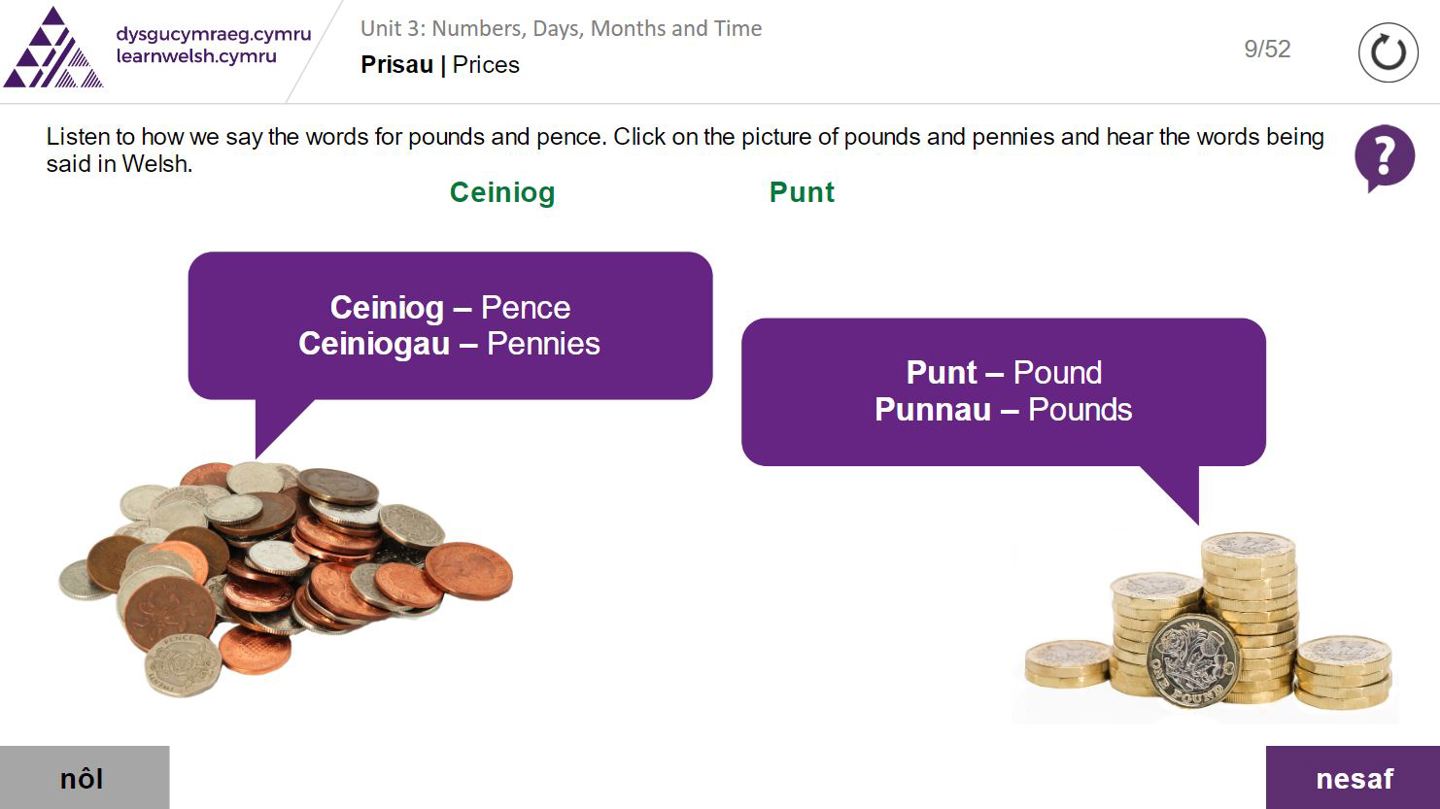Click the front-facing One Pound coin
The image size is (1440, 809).
pyautogui.click(x=1192, y=658)
